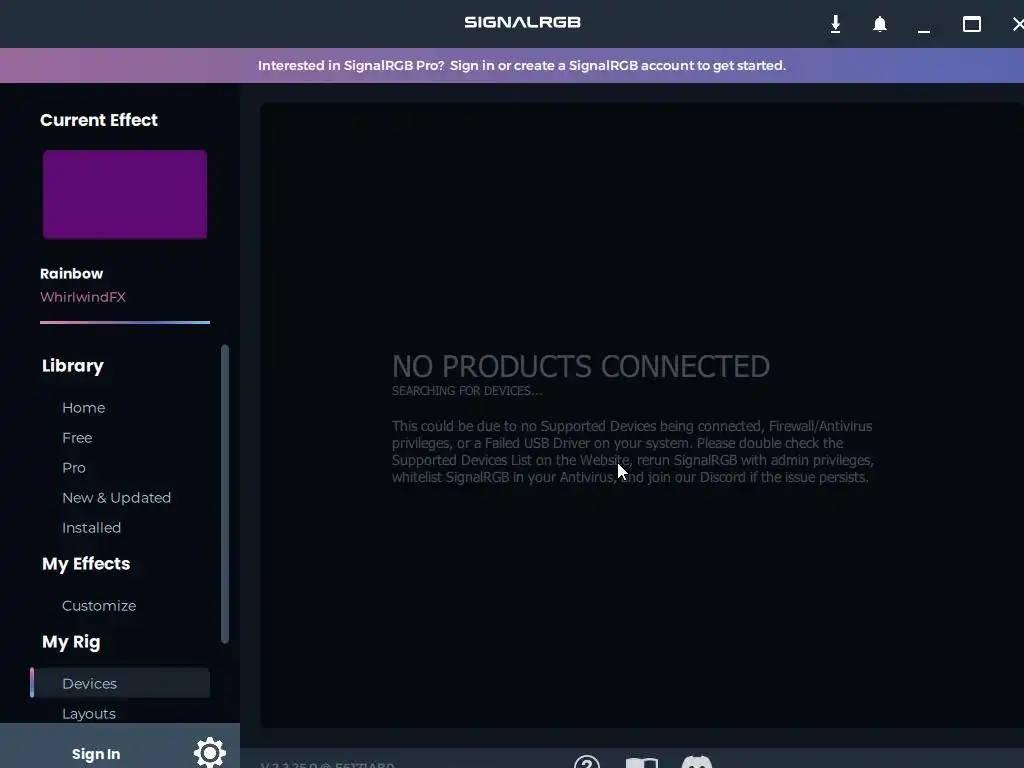This screenshot has width=1024, height=768.
Task: Go to Library Home
Action: pos(84,408)
